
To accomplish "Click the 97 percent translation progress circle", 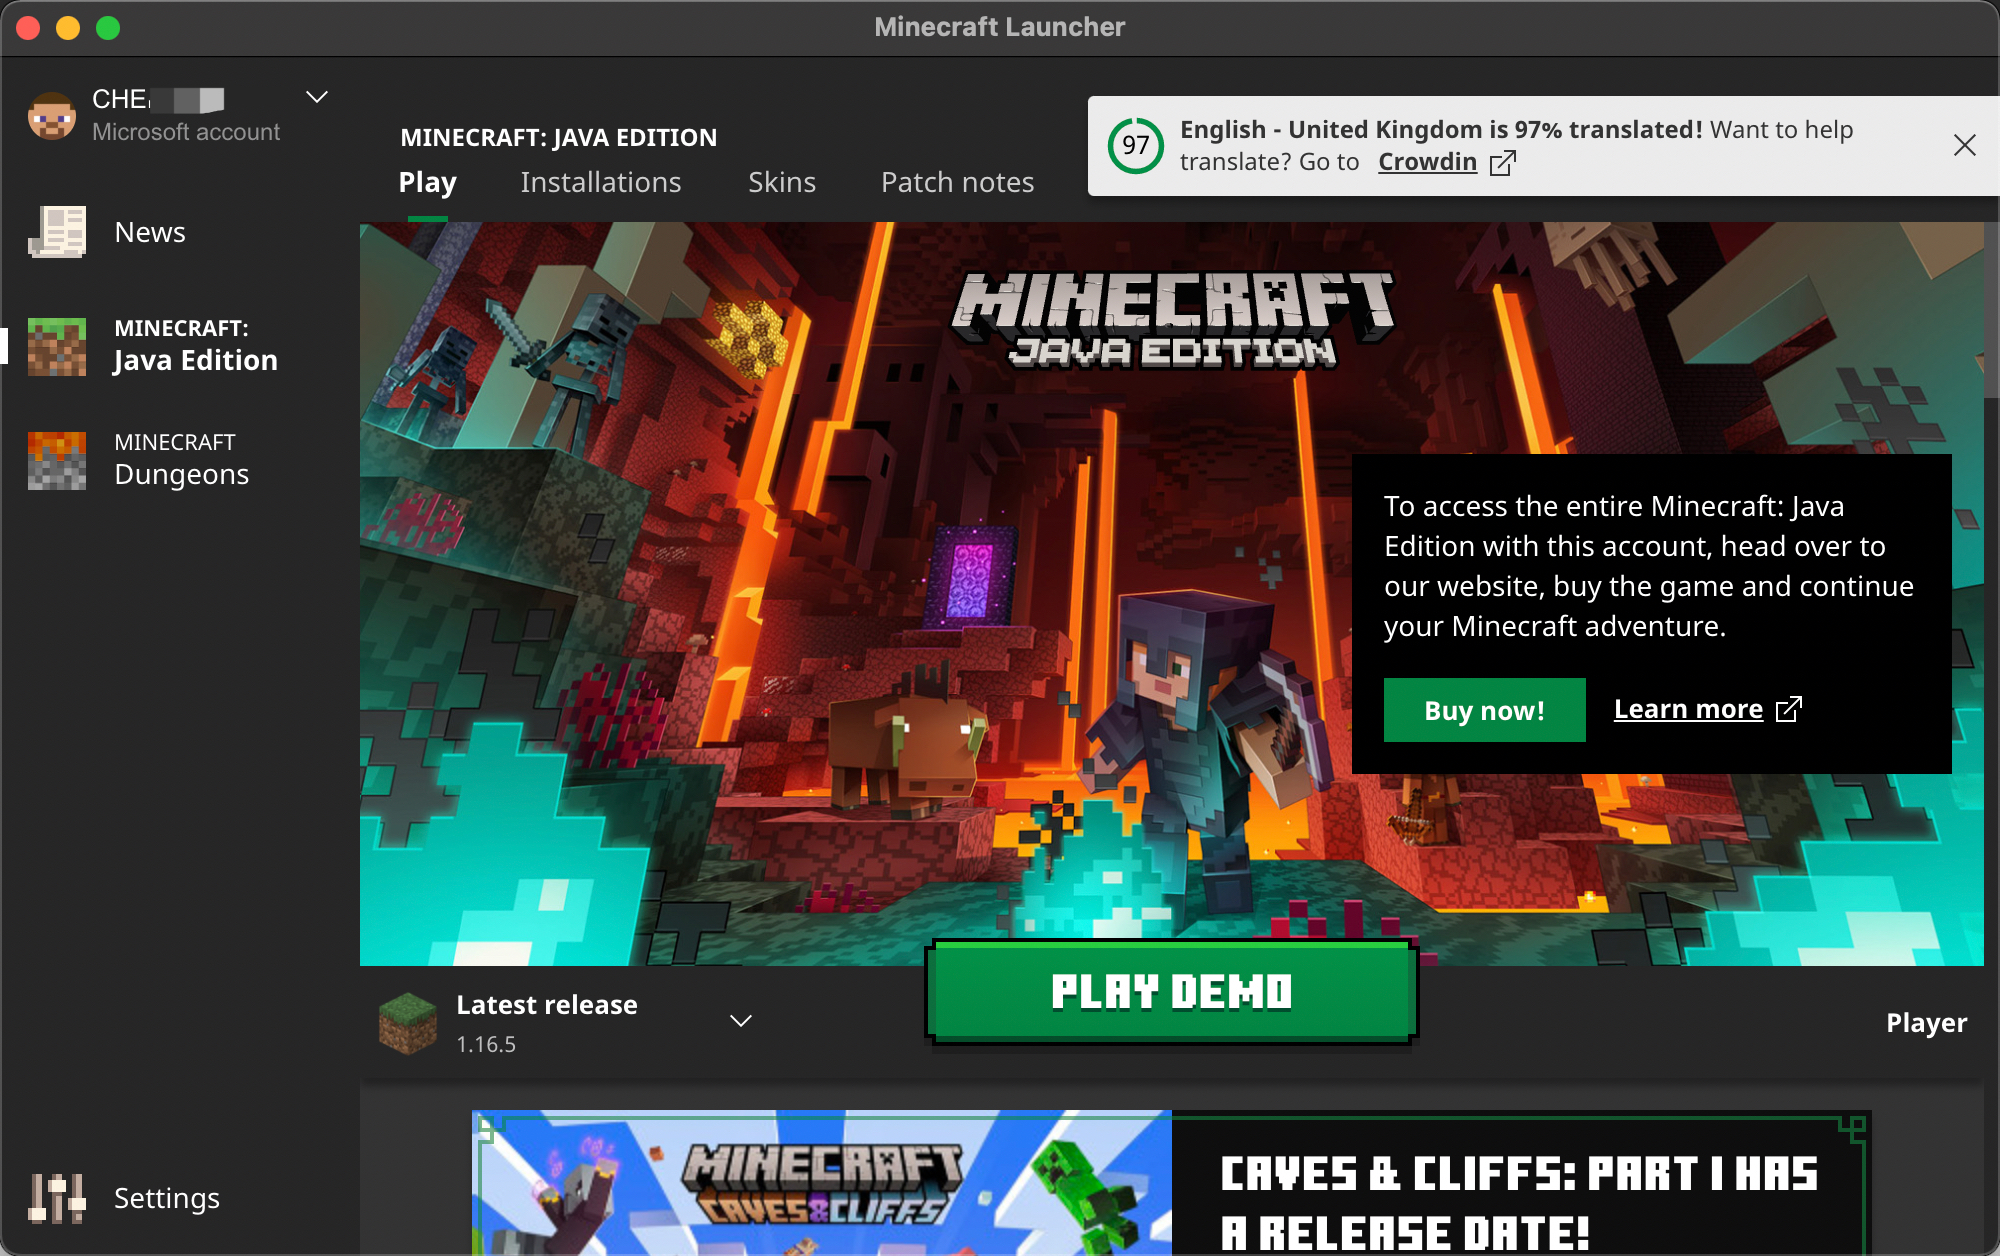I will pyautogui.click(x=1135, y=146).
